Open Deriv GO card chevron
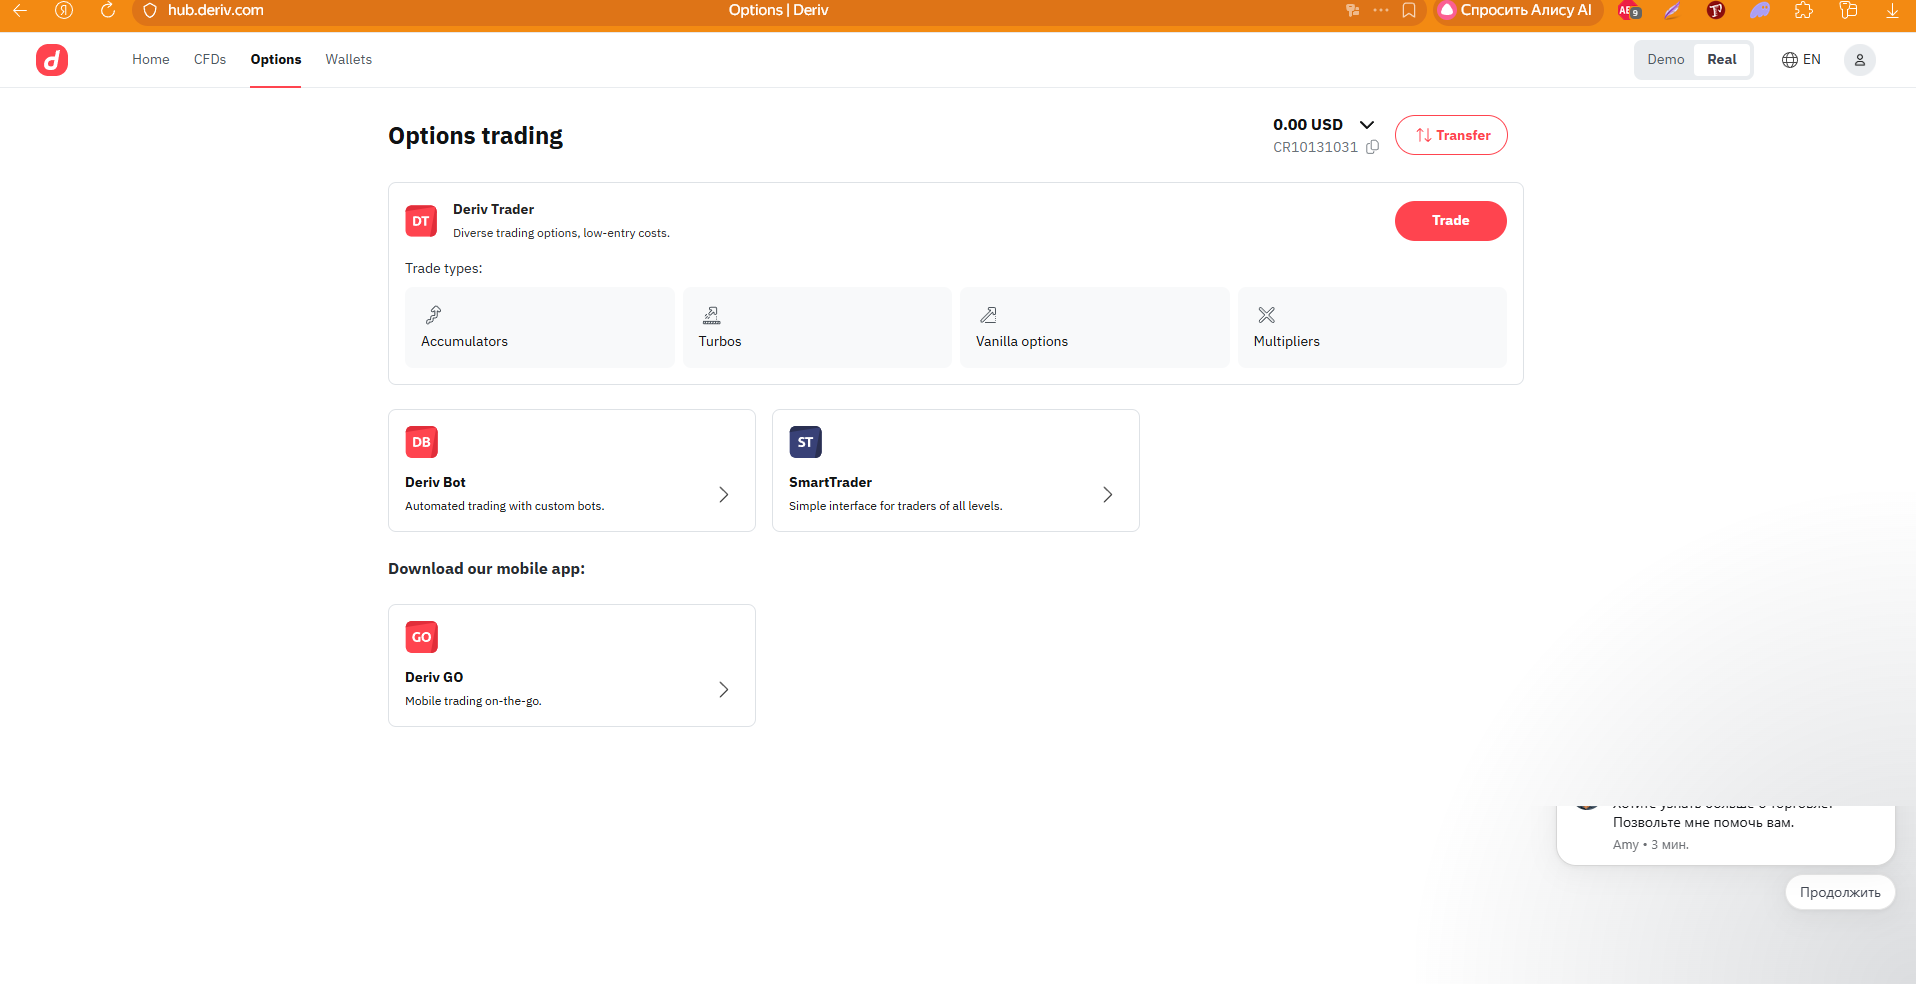Viewport: 1916px width, 984px height. tap(724, 689)
